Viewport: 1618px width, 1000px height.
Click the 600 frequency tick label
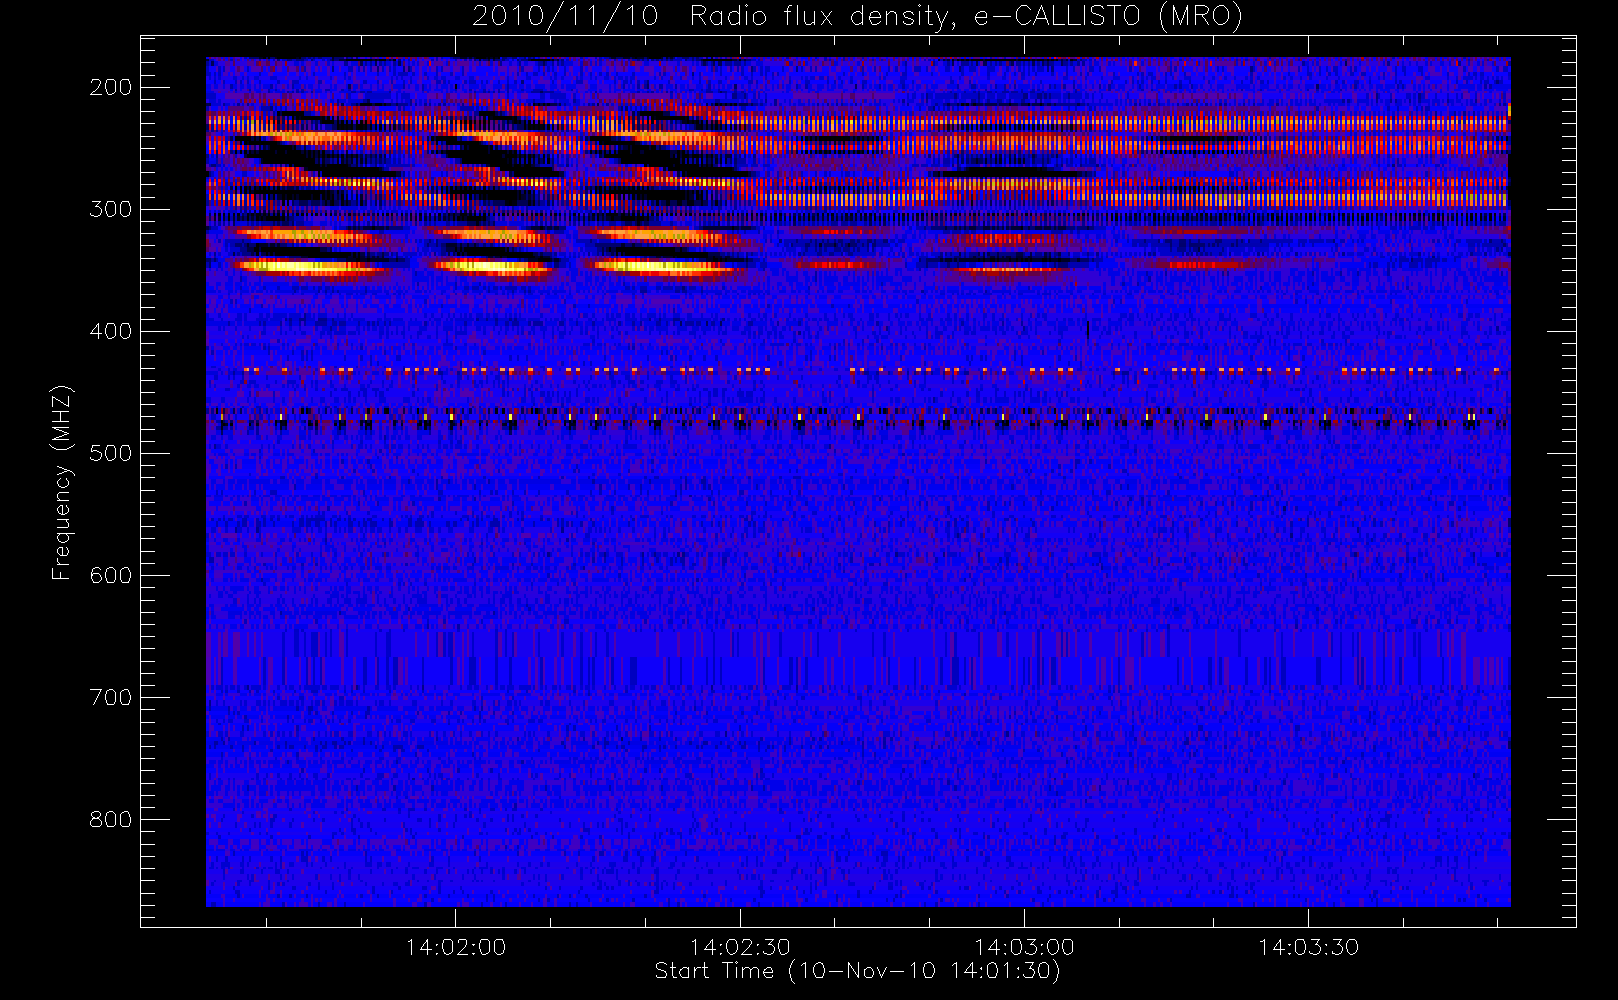pyautogui.click(x=110, y=575)
